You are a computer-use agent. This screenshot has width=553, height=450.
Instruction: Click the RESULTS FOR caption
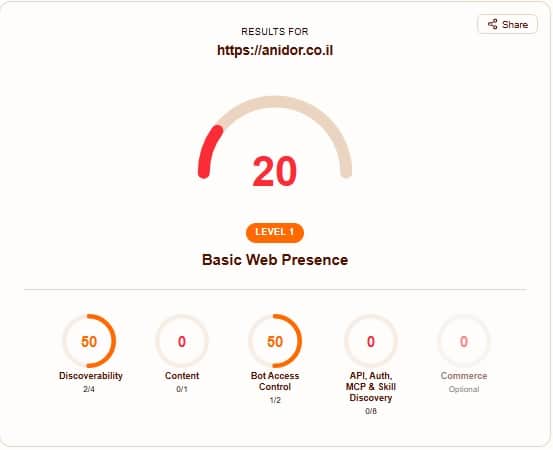(x=275, y=32)
